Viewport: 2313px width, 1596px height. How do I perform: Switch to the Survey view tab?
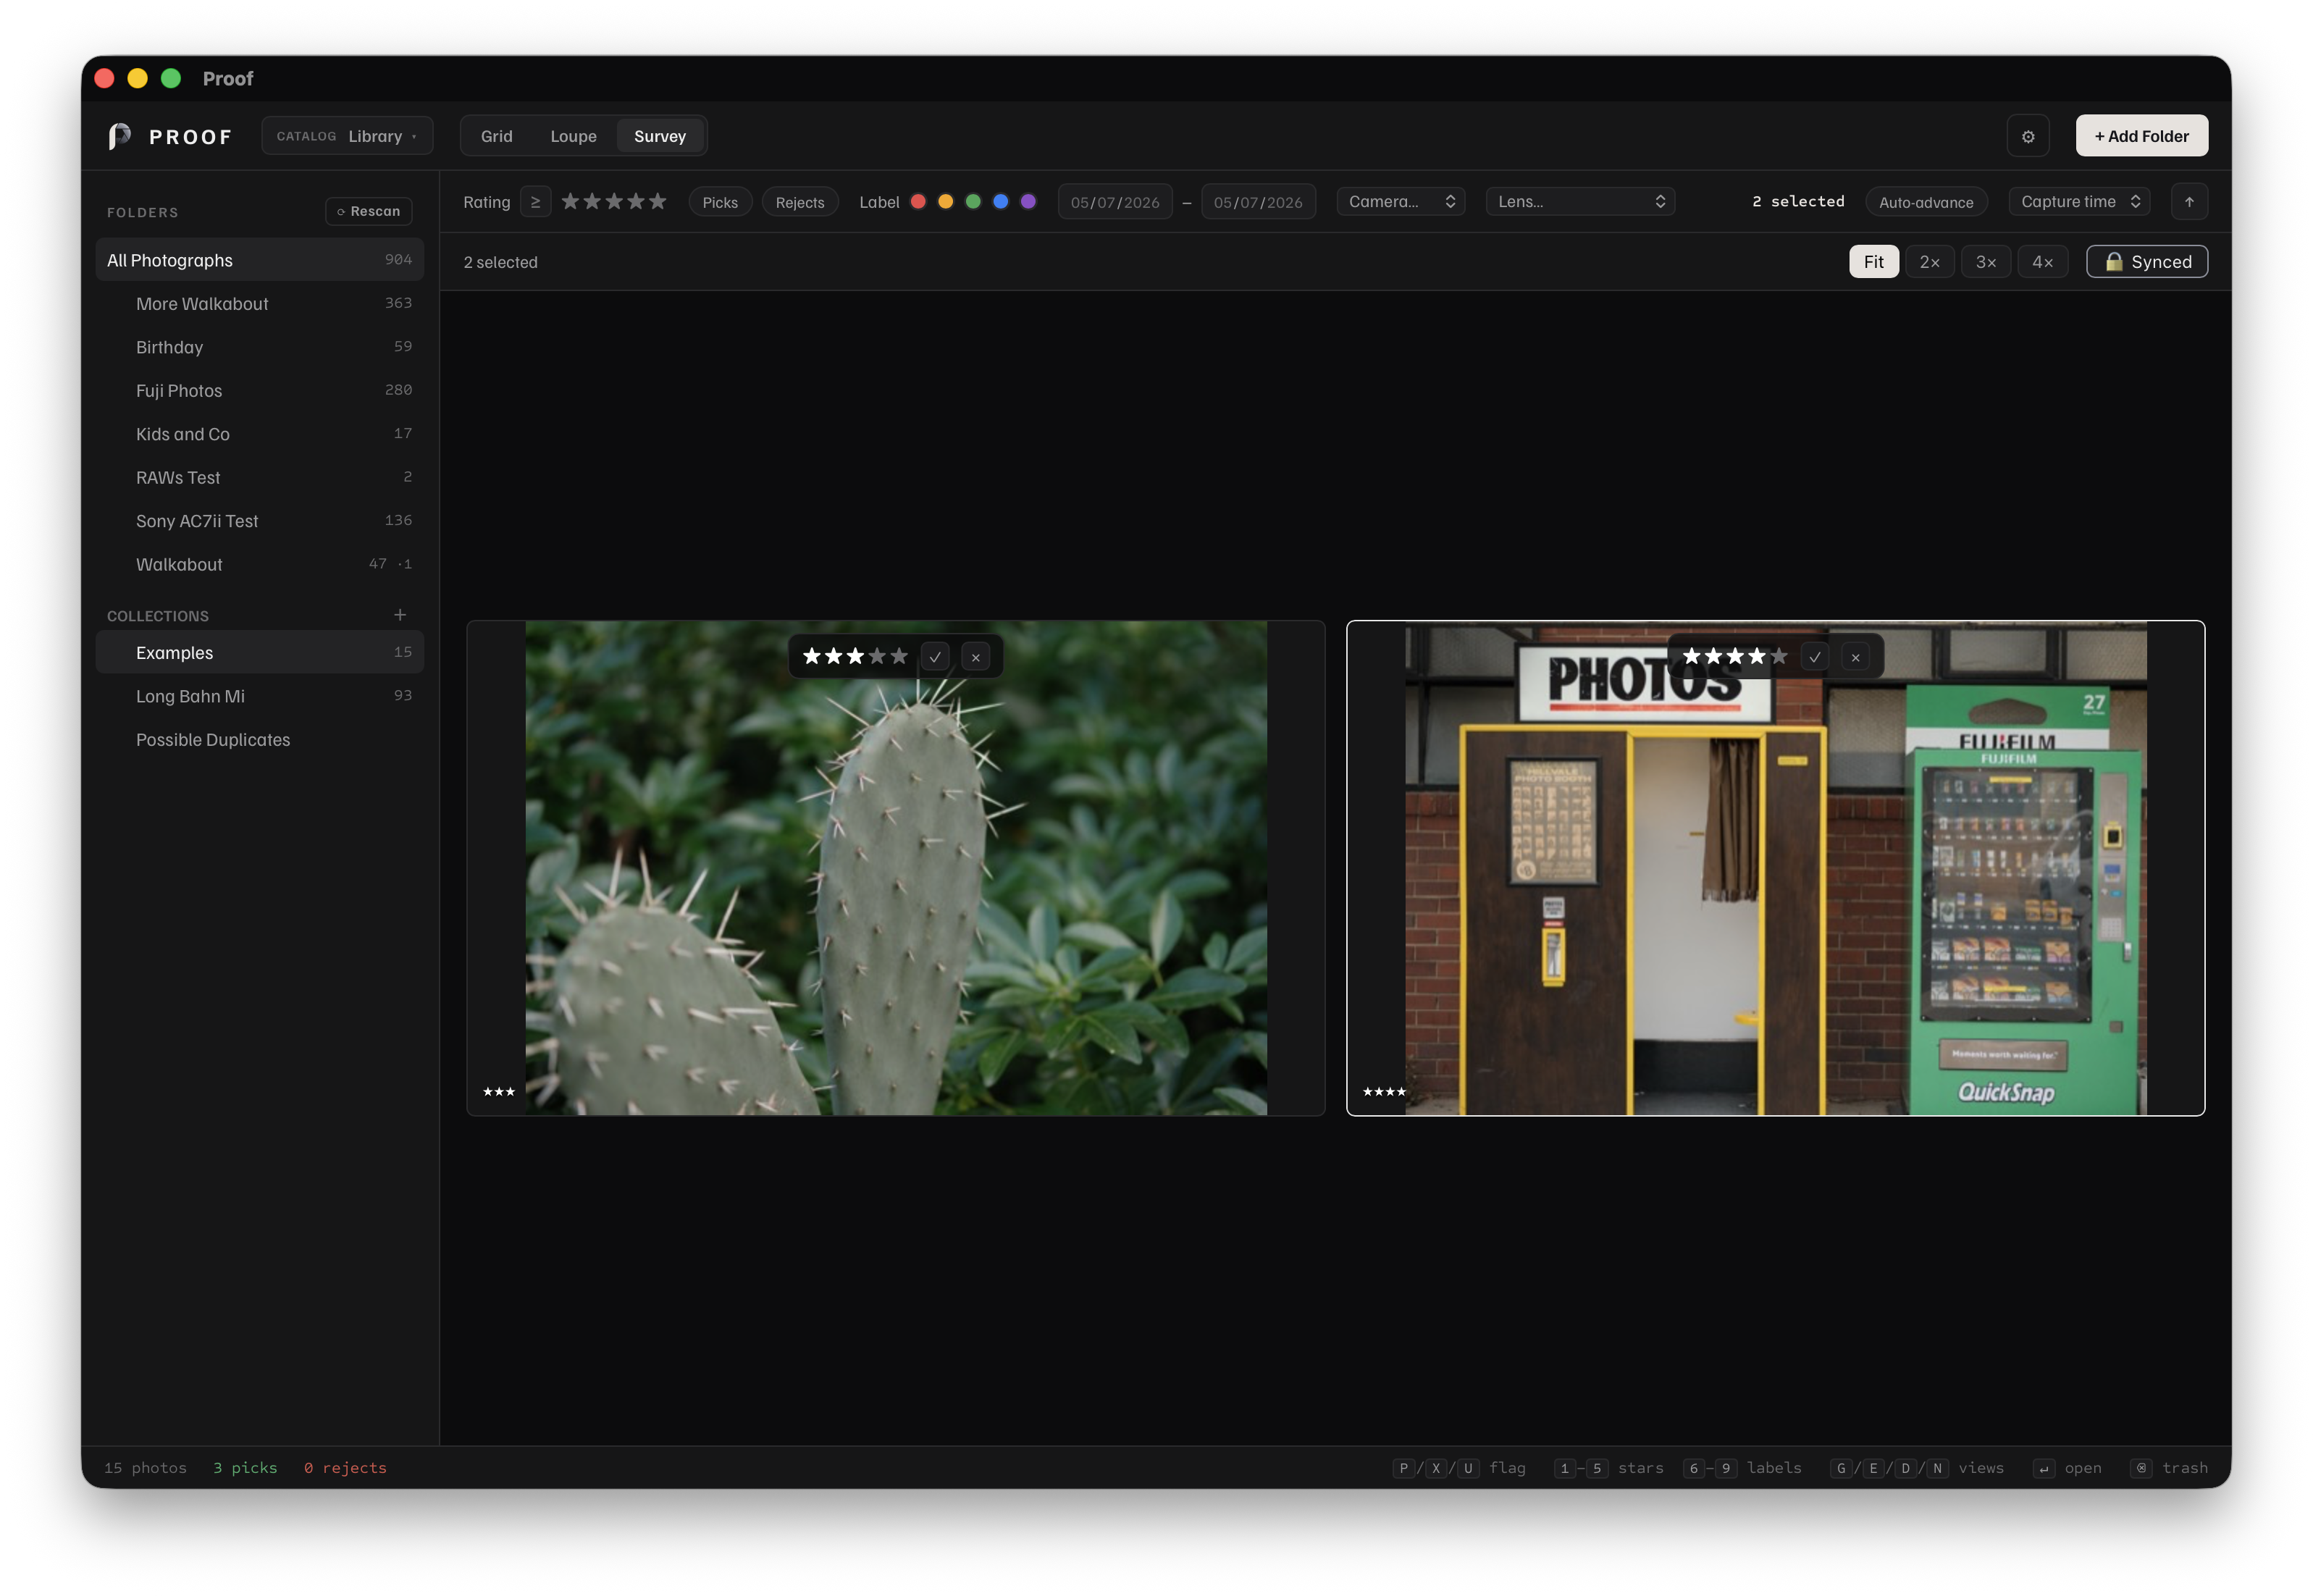click(660, 136)
